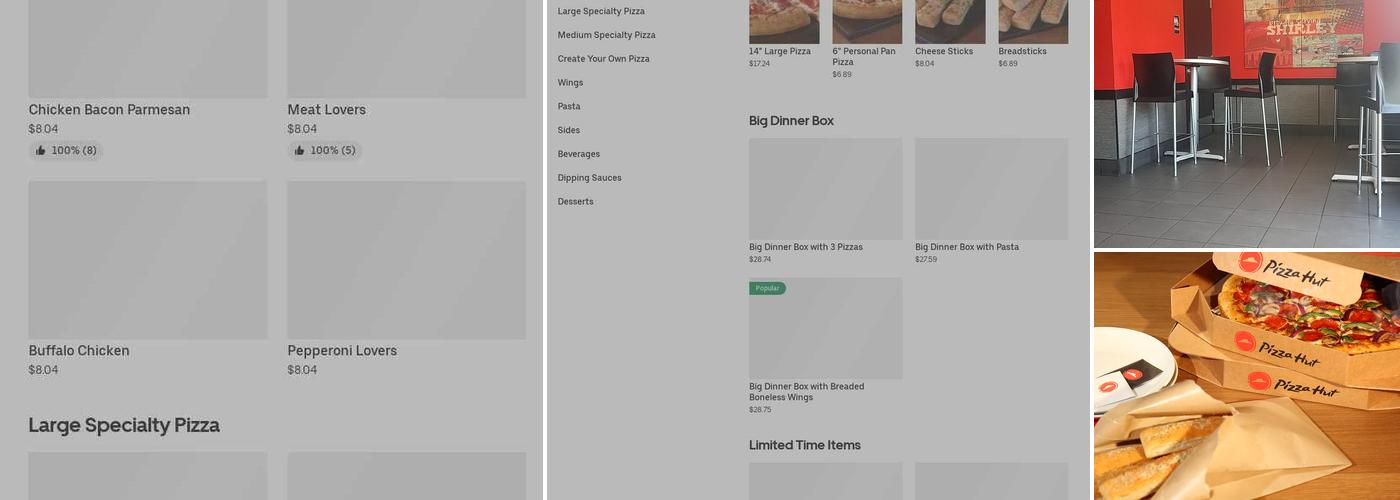The width and height of the screenshot is (1400, 500).
Task: Open Big Dinner Box with 3 Pizzas image
Action: click(826, 189)
